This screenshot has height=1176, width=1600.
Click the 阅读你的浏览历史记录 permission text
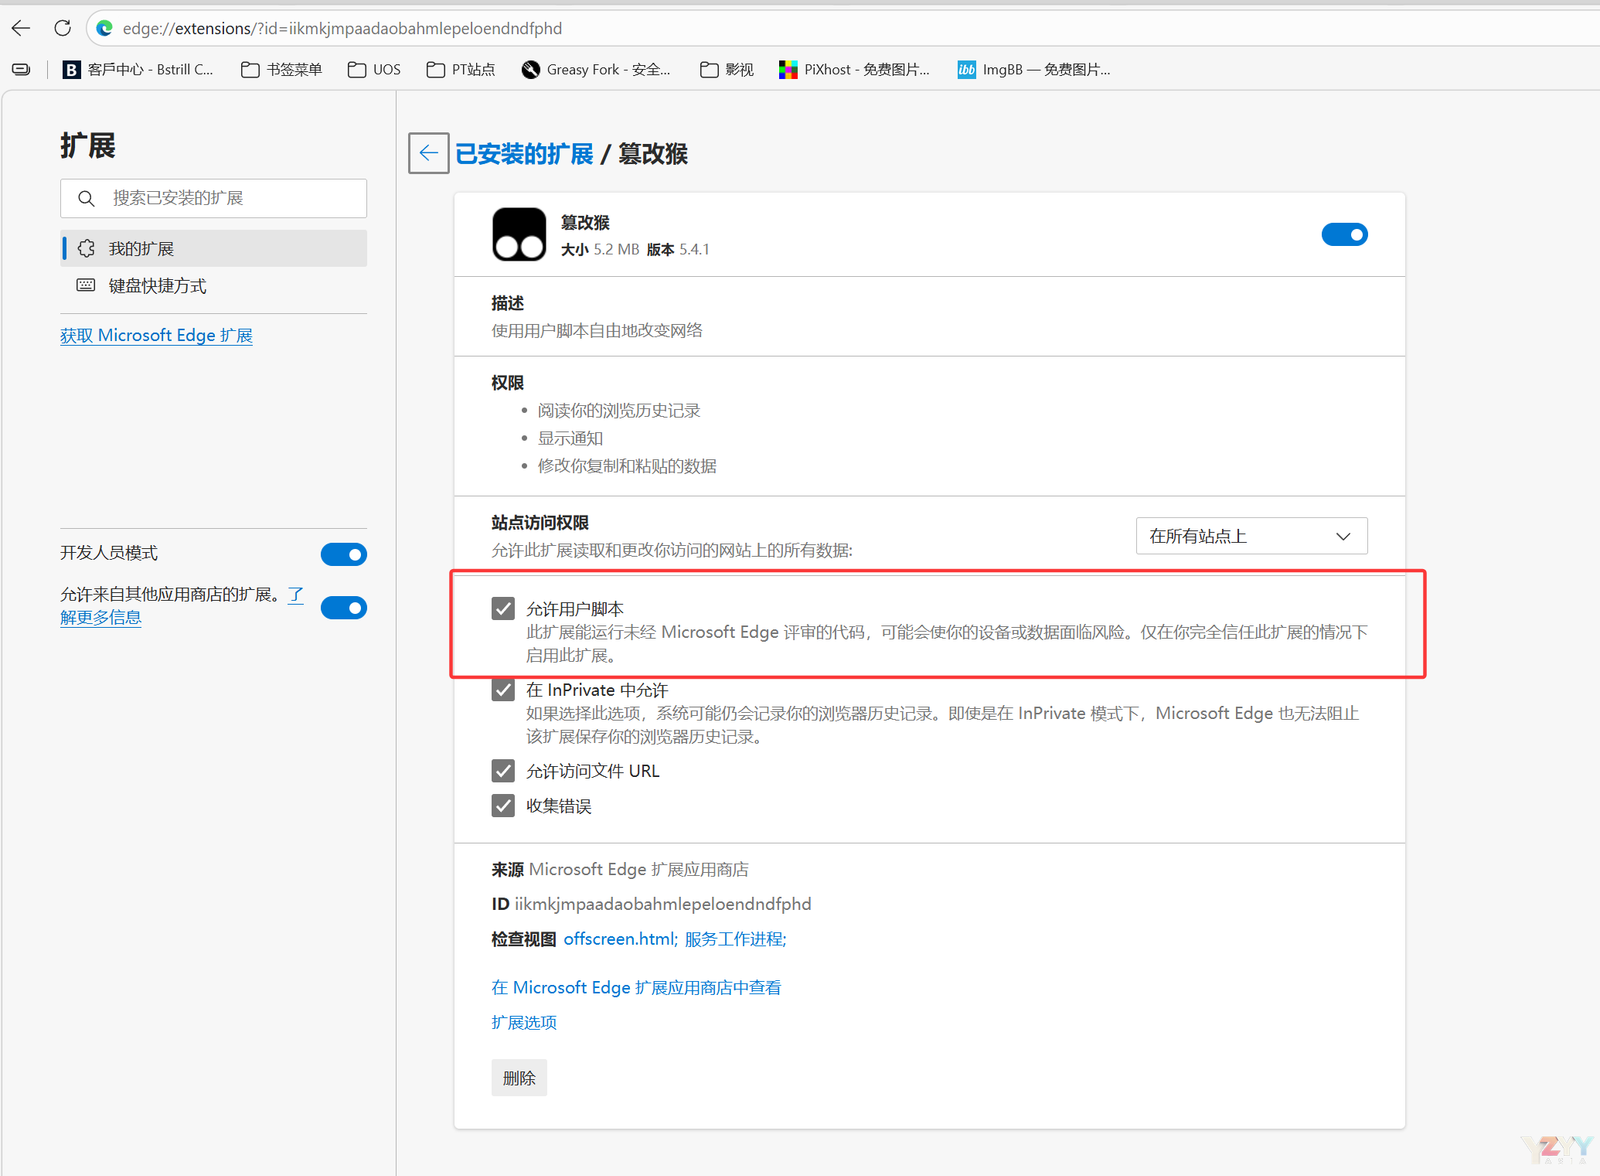coord(619,411)
